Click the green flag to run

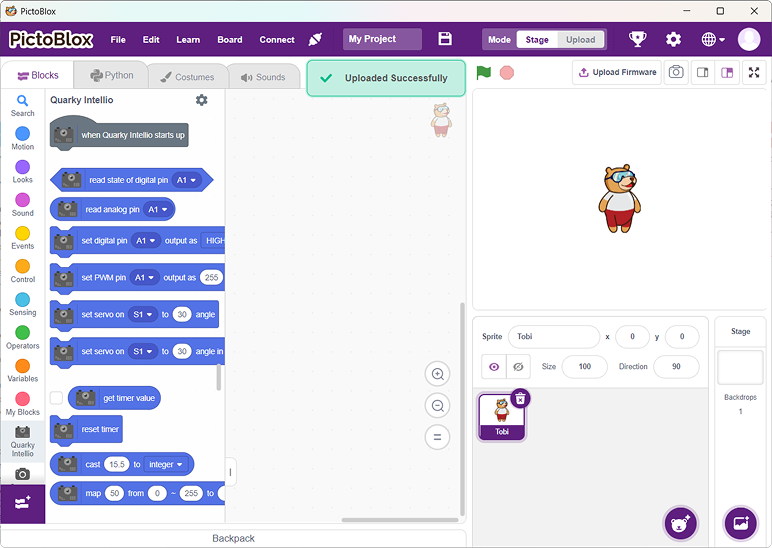[x=484, y=73]
